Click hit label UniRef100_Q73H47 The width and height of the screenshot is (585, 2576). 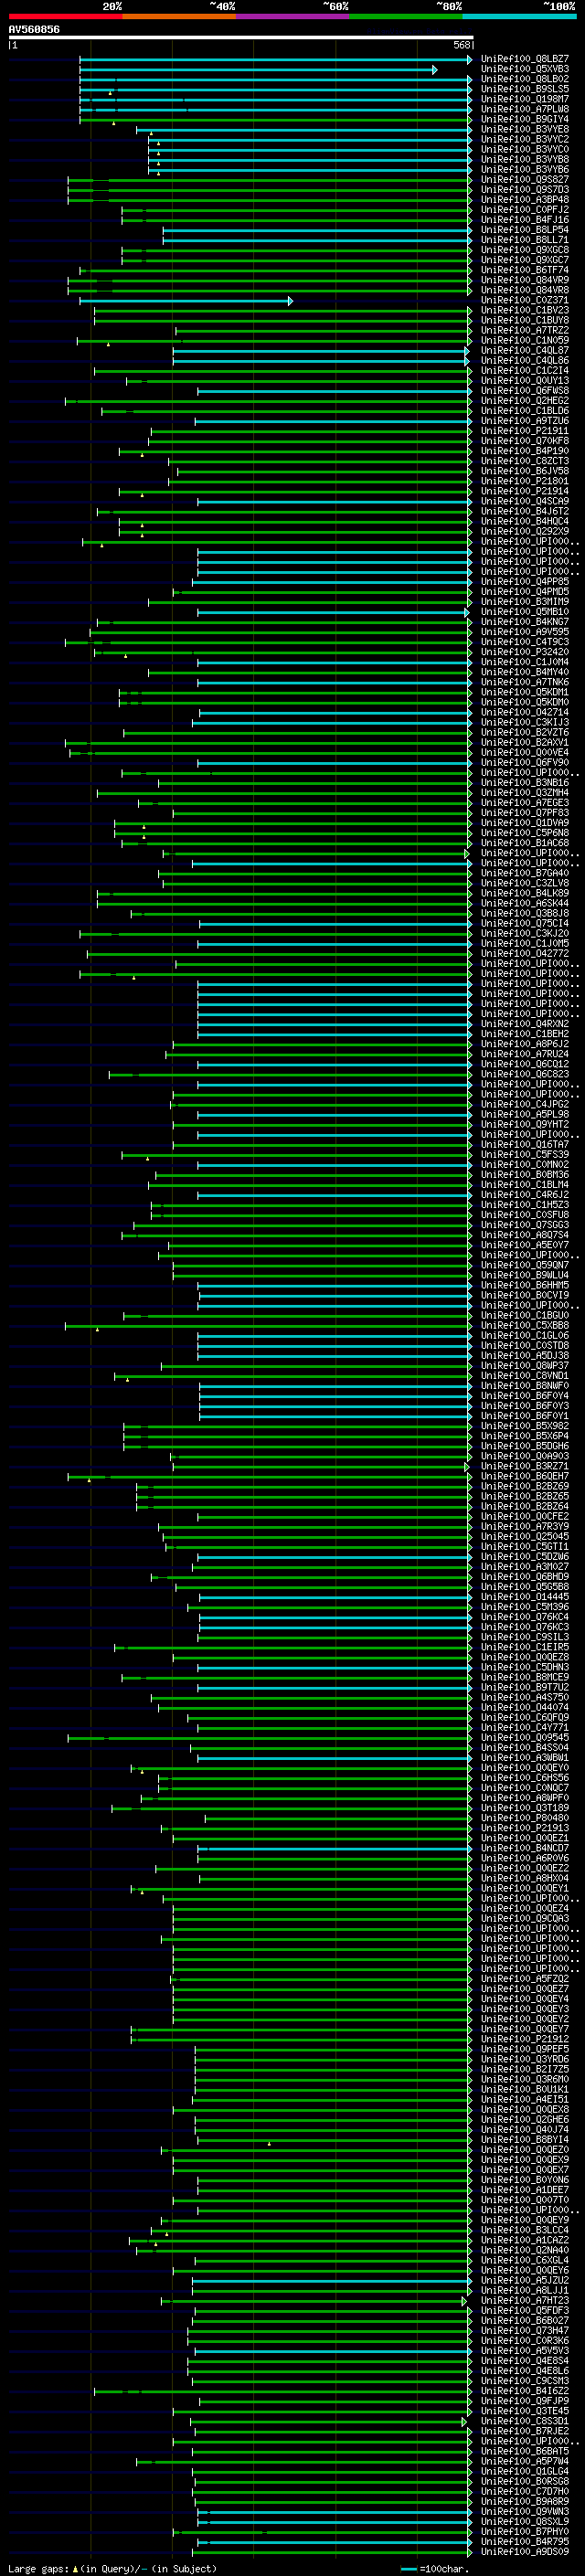[524, 2330]
